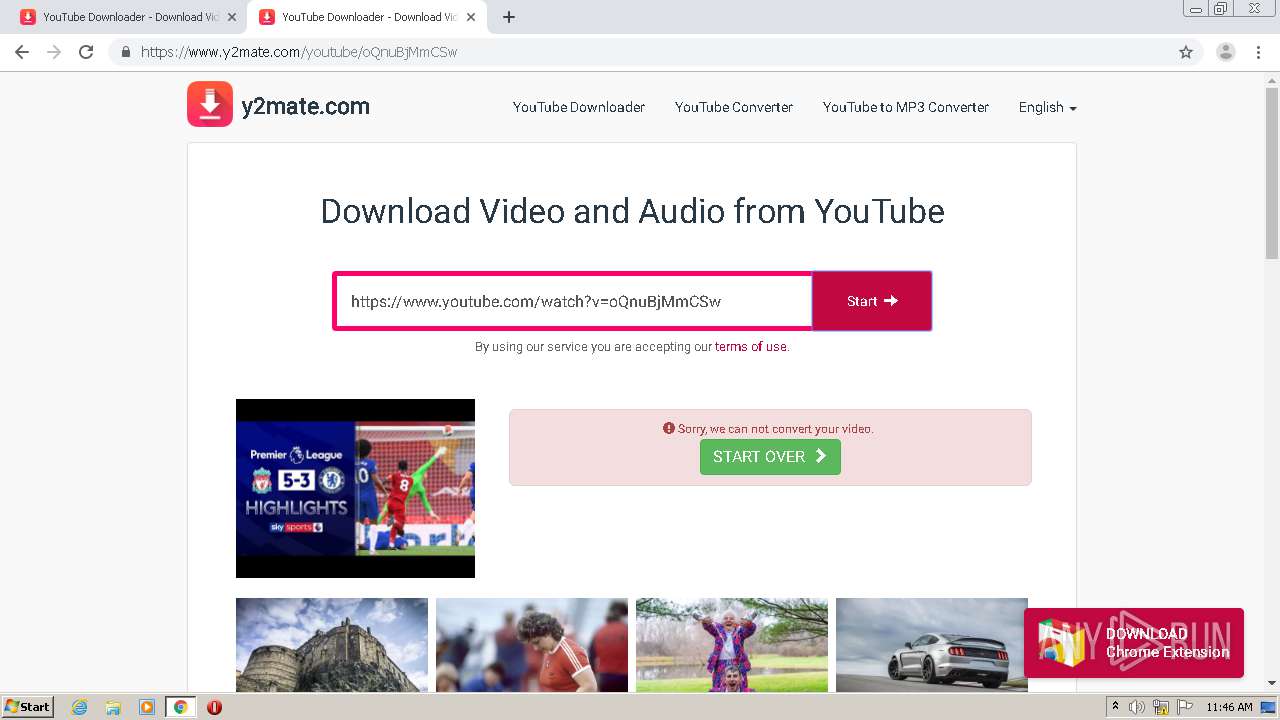The height and width of the screenshot is (720, 1280).
Task: Close the second YouTube Downloader tab
Action: click(x=471, y=17)
